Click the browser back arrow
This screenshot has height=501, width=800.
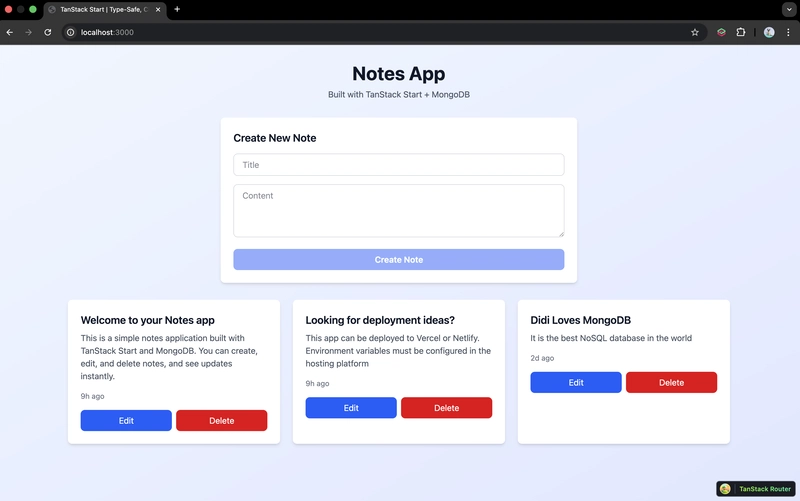tap(10, 32)
